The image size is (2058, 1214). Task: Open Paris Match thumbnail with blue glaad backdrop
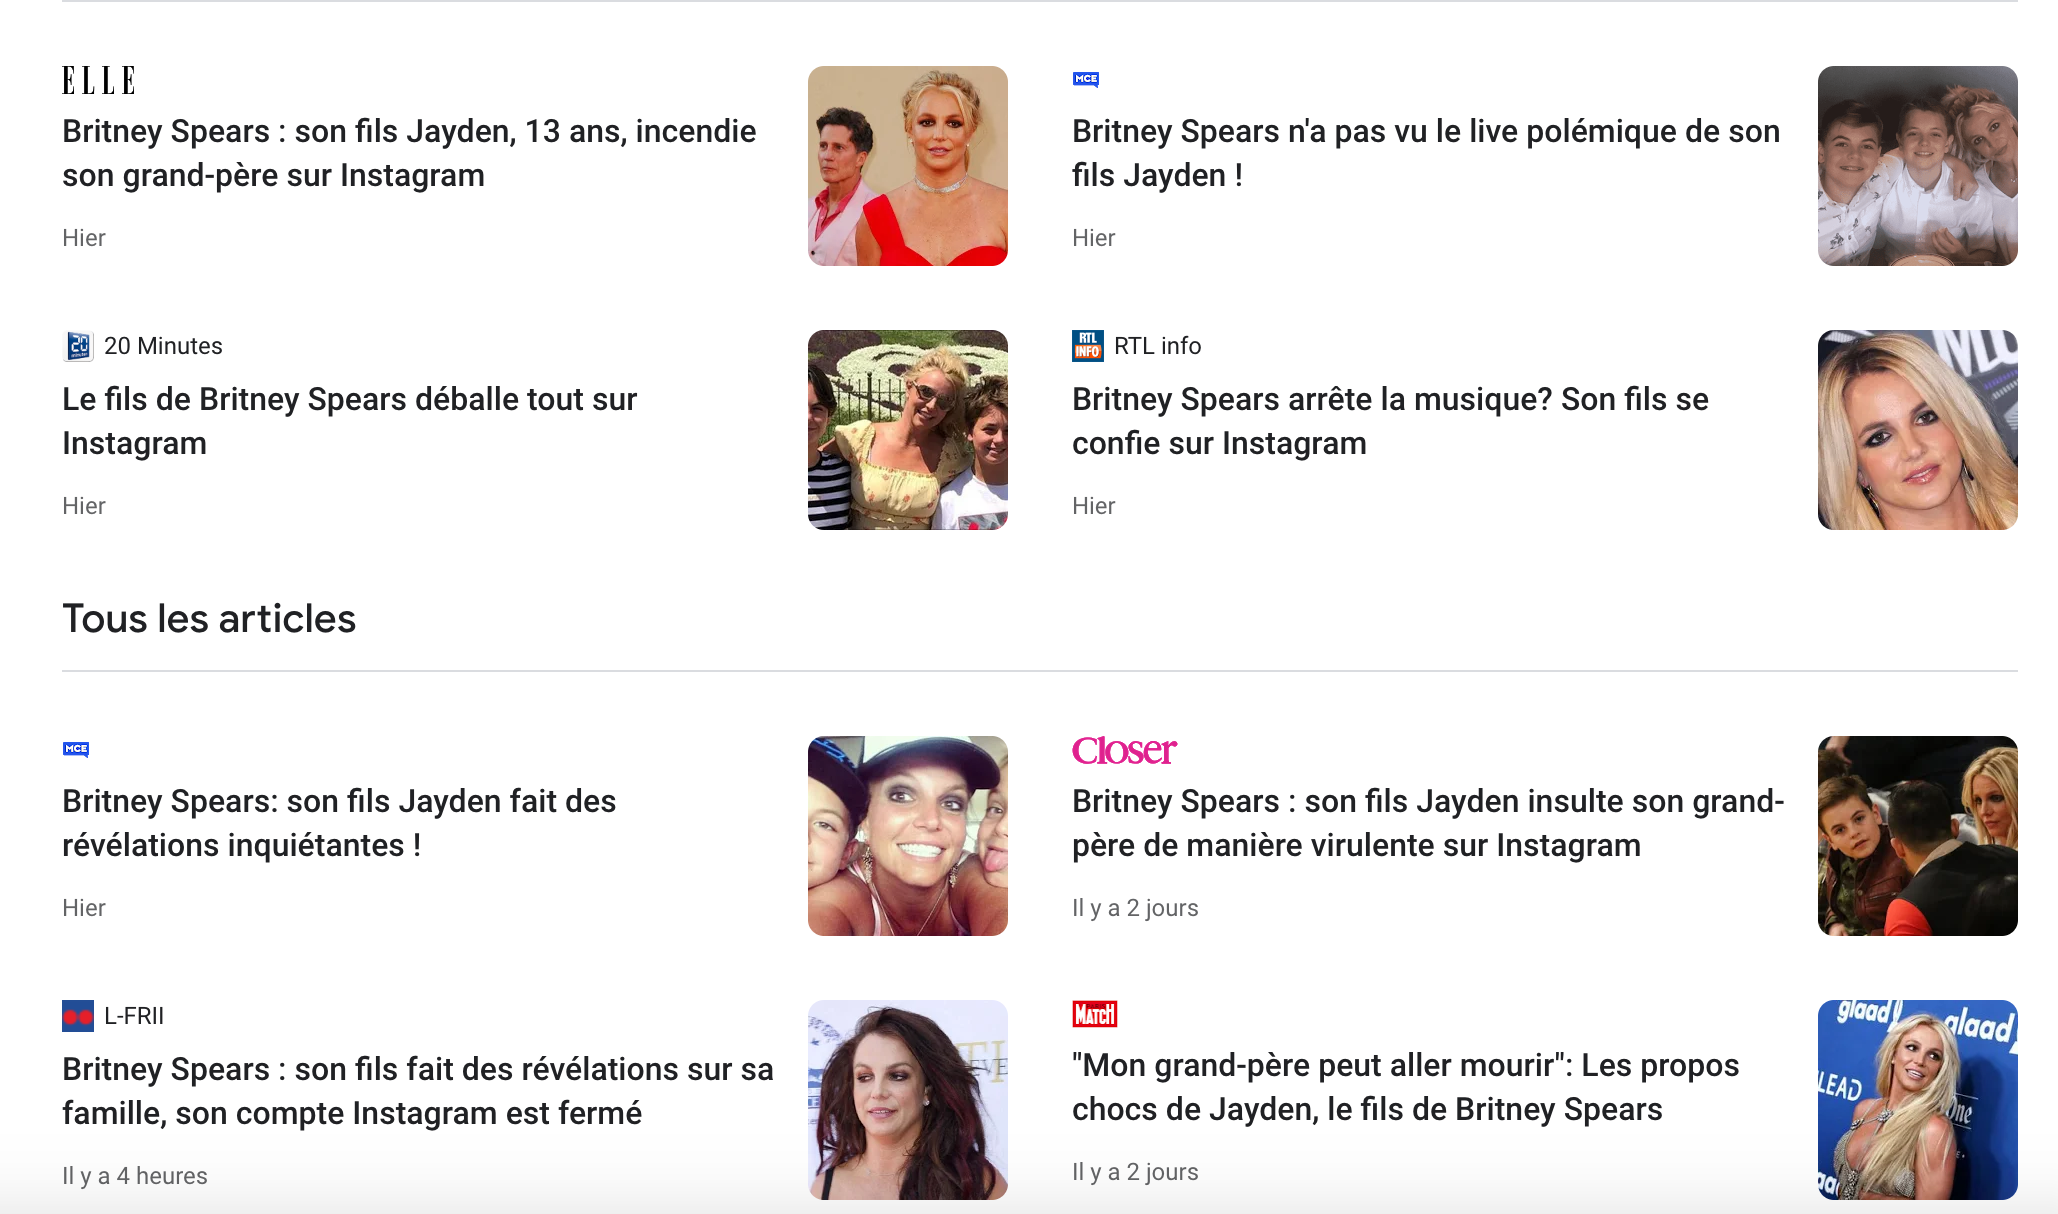pos(1918,1100)
